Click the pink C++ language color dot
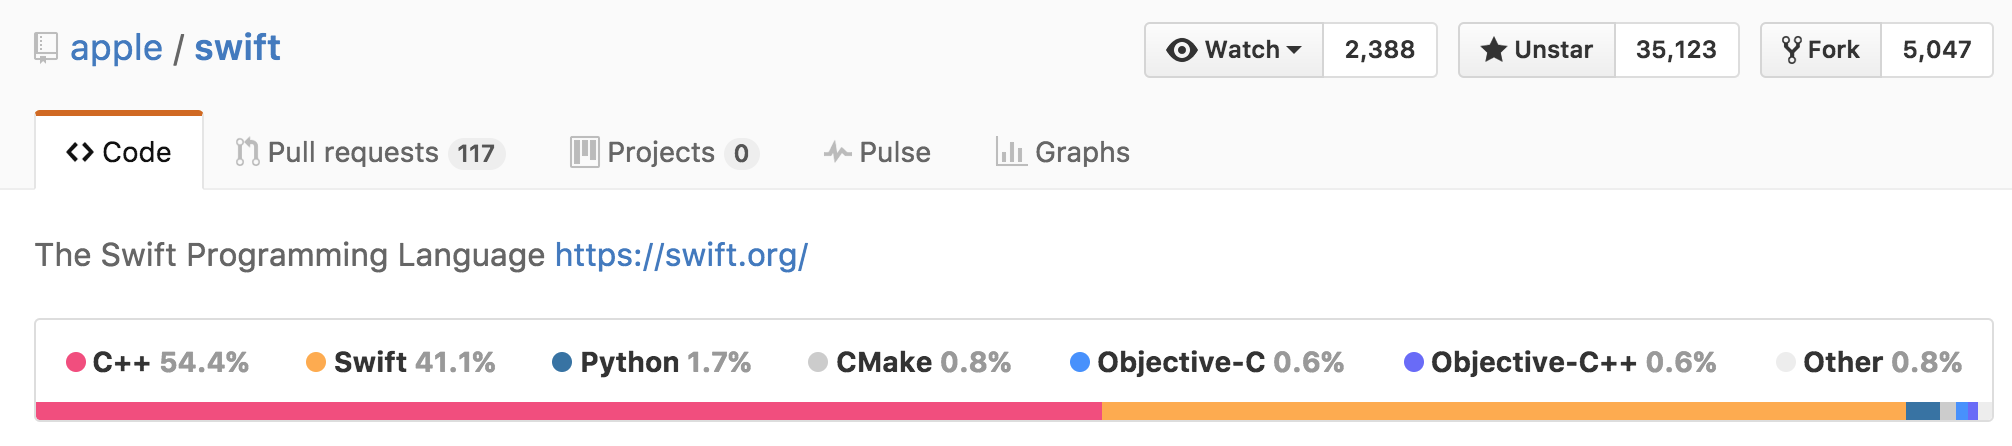The width and height of the screenshot is (2012, 446). 76,362
